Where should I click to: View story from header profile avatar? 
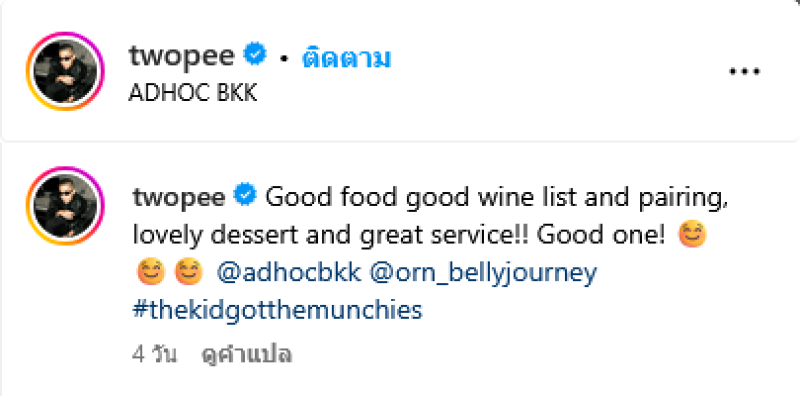pos(65,71)
